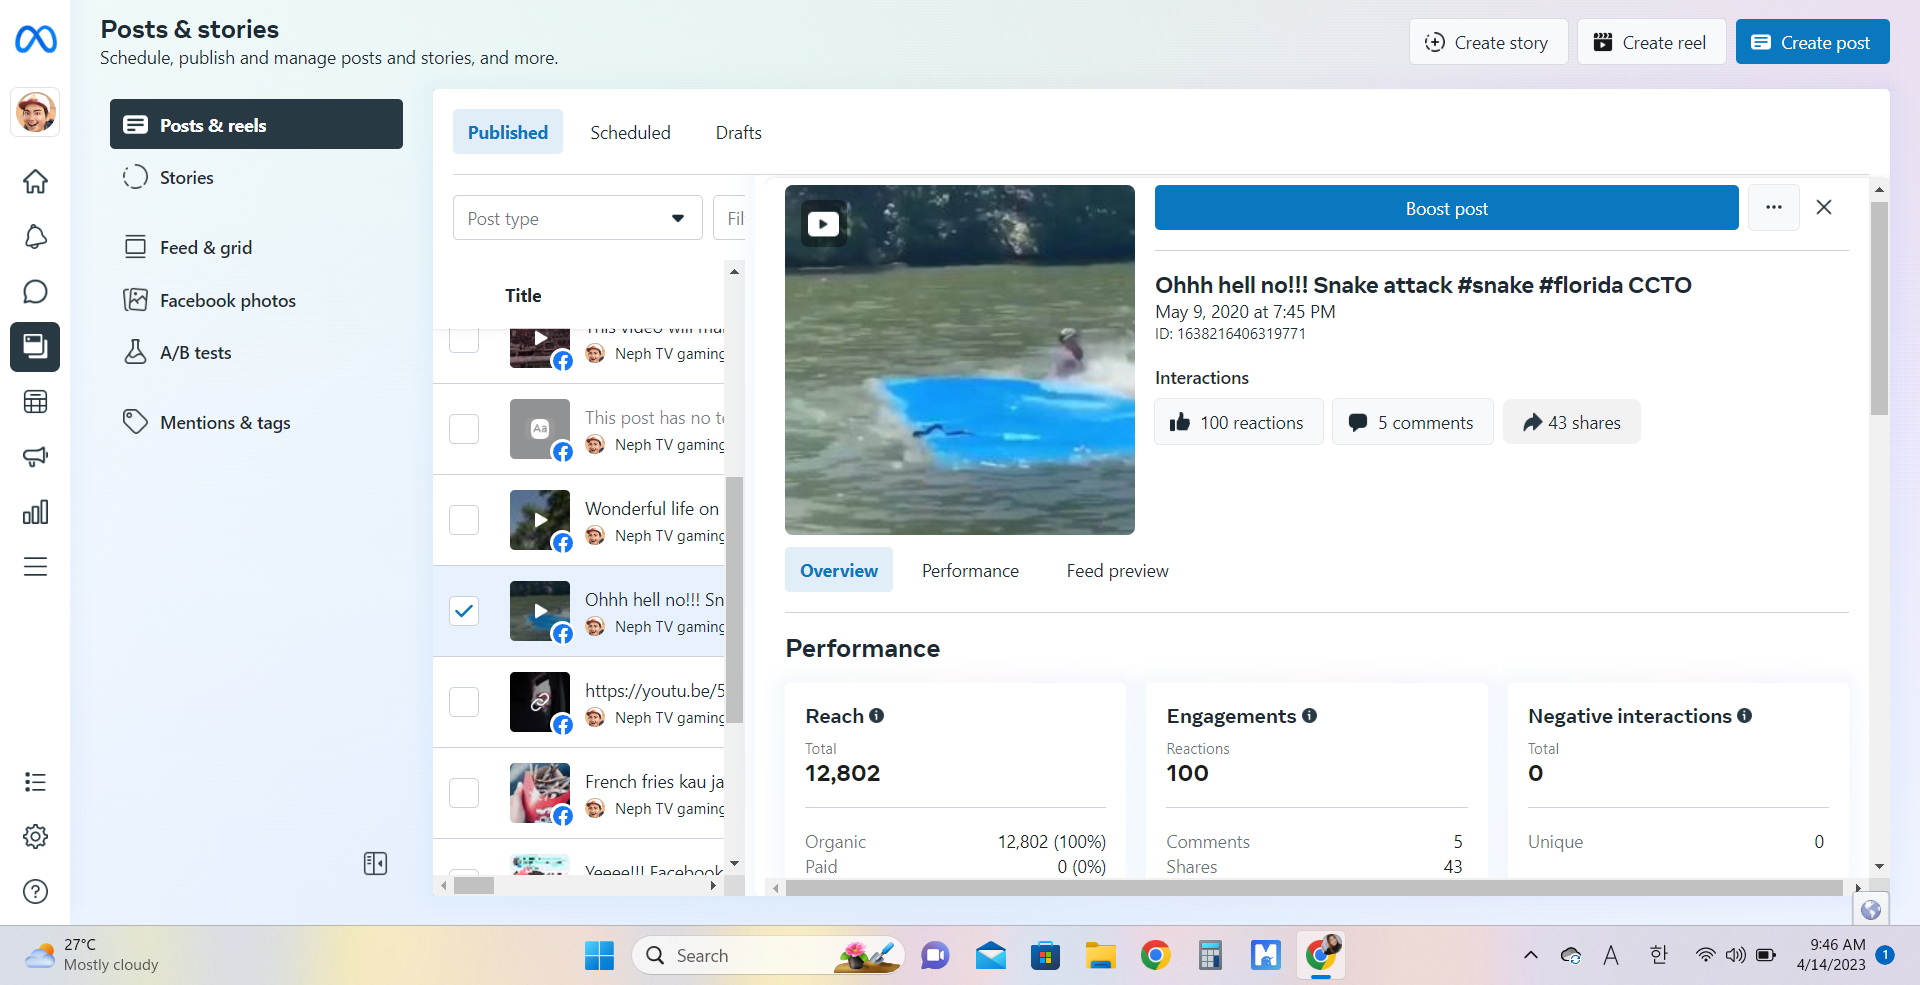Switch to Published tab
The image size is (1920, 985).
pyautogui.click(x=508, y=132)
